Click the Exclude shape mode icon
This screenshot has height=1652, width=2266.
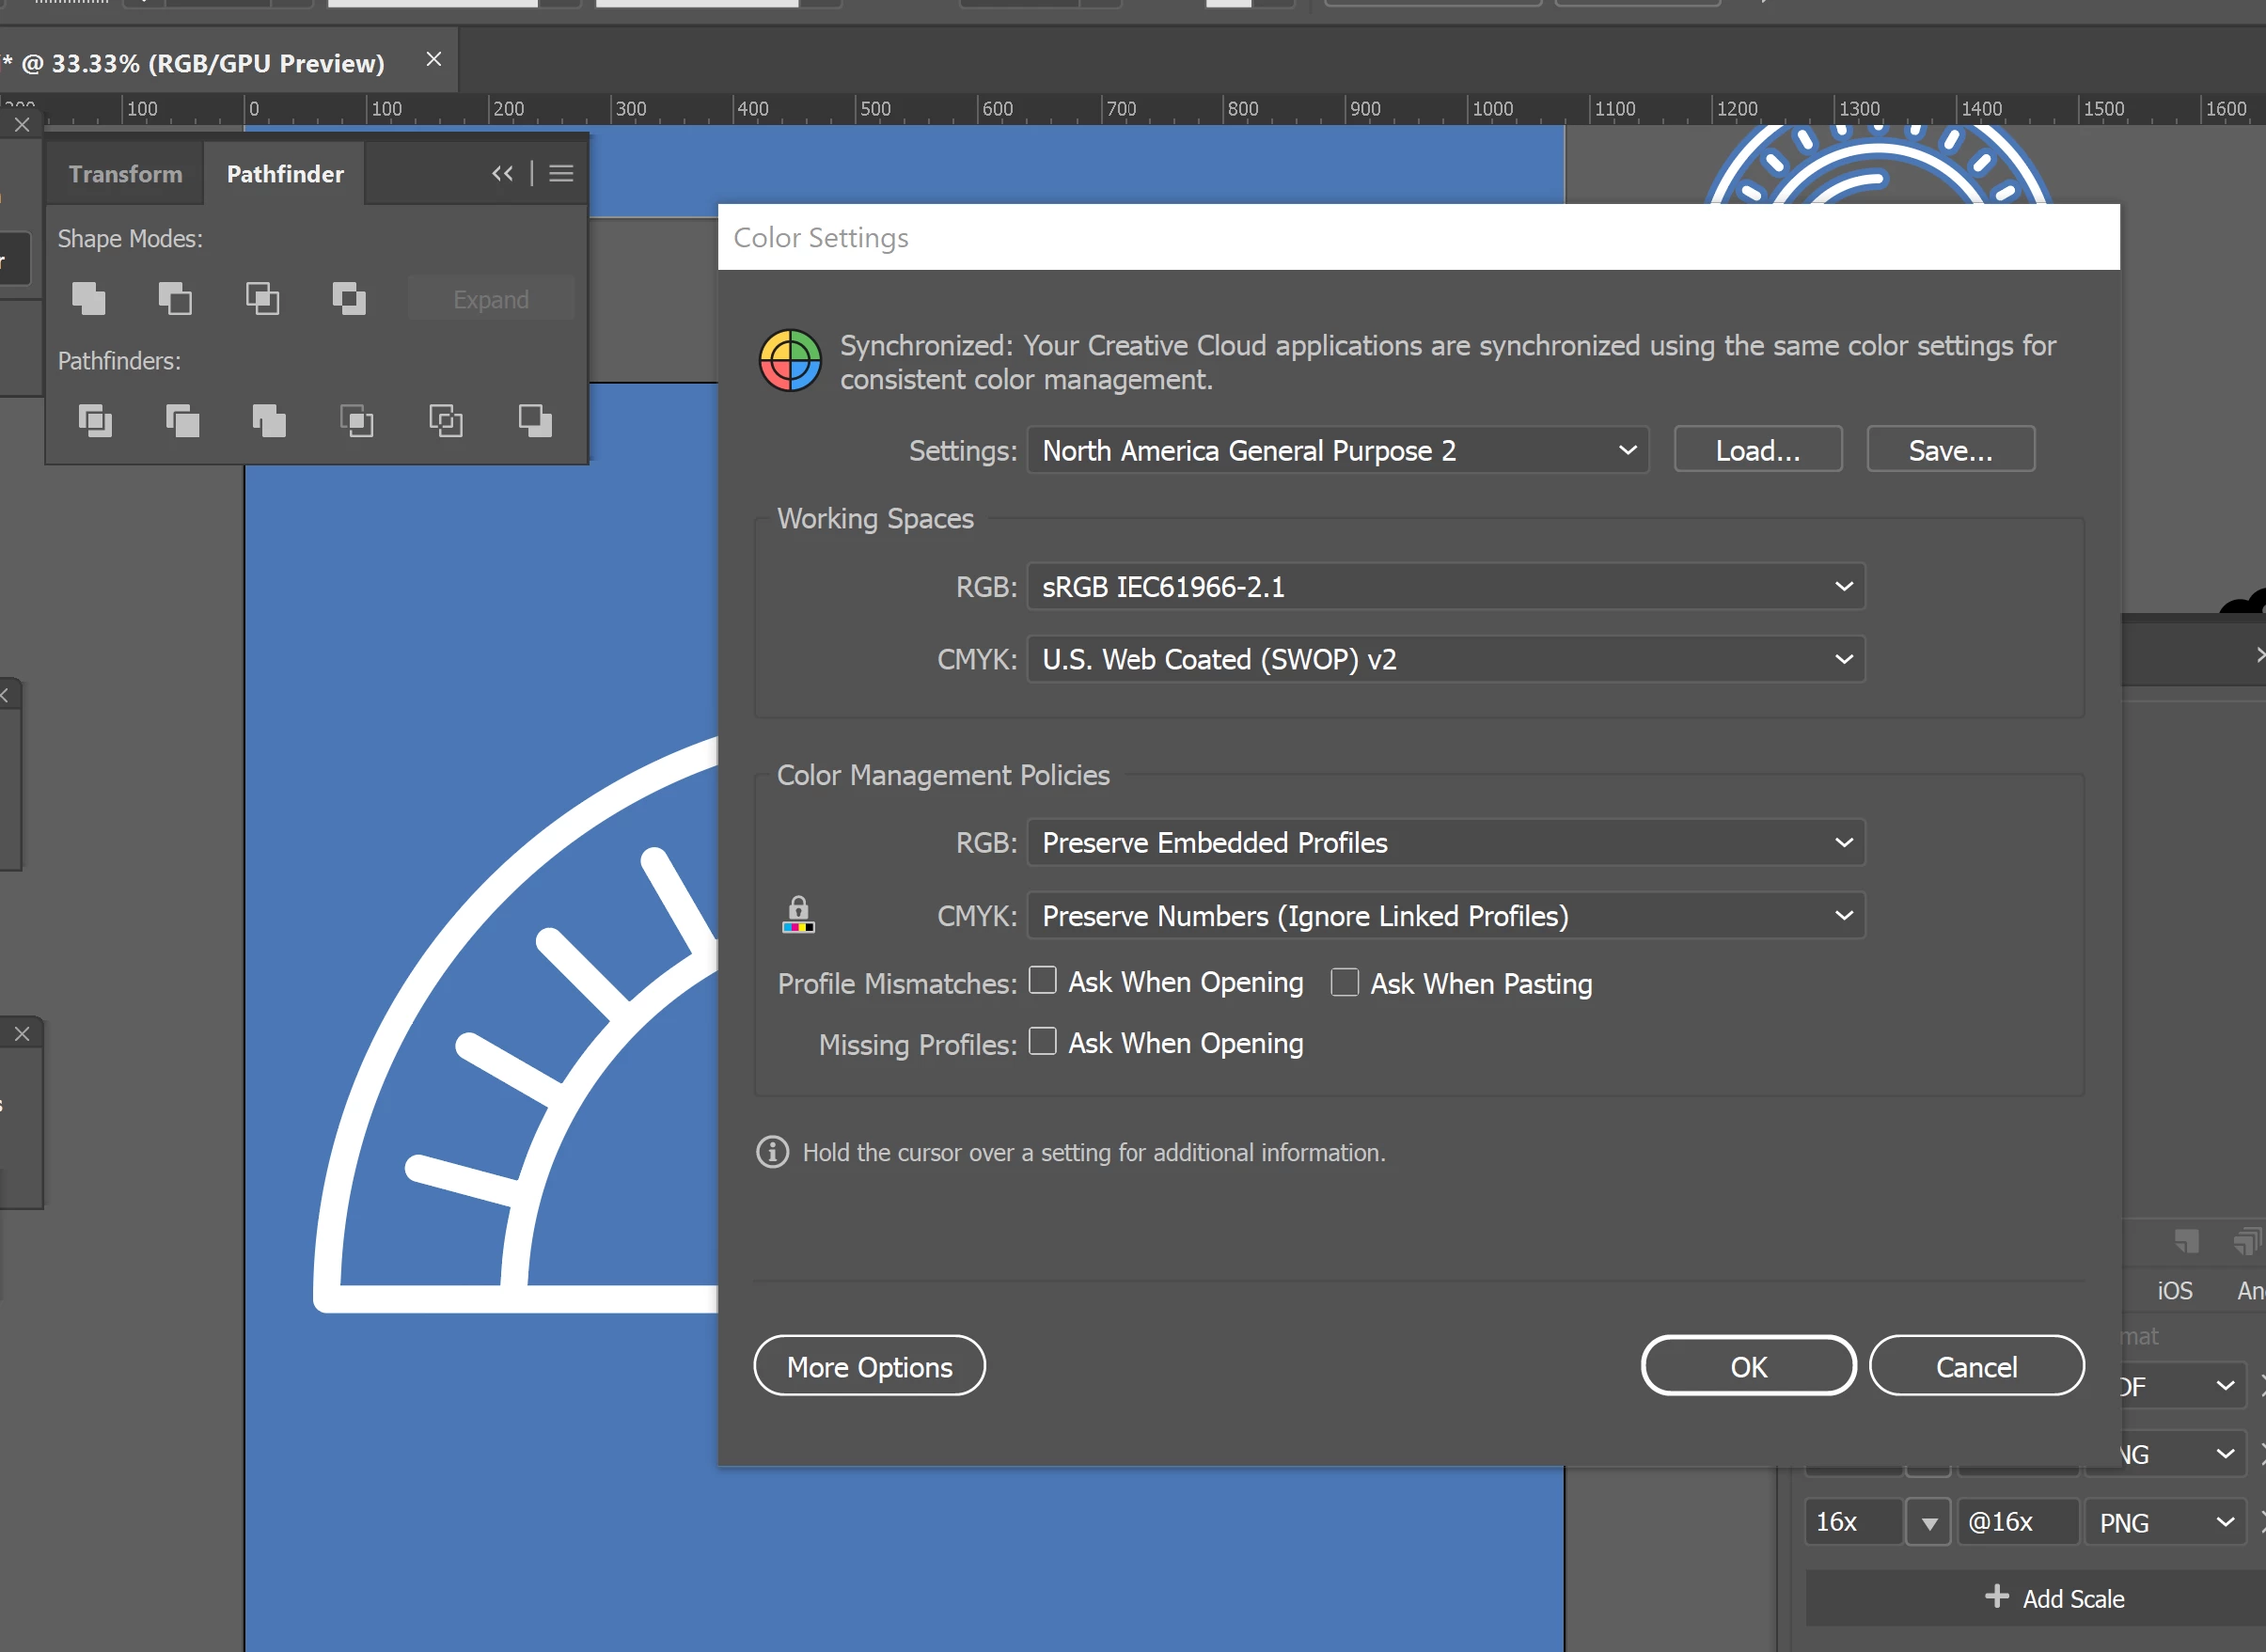coord(349,298)
